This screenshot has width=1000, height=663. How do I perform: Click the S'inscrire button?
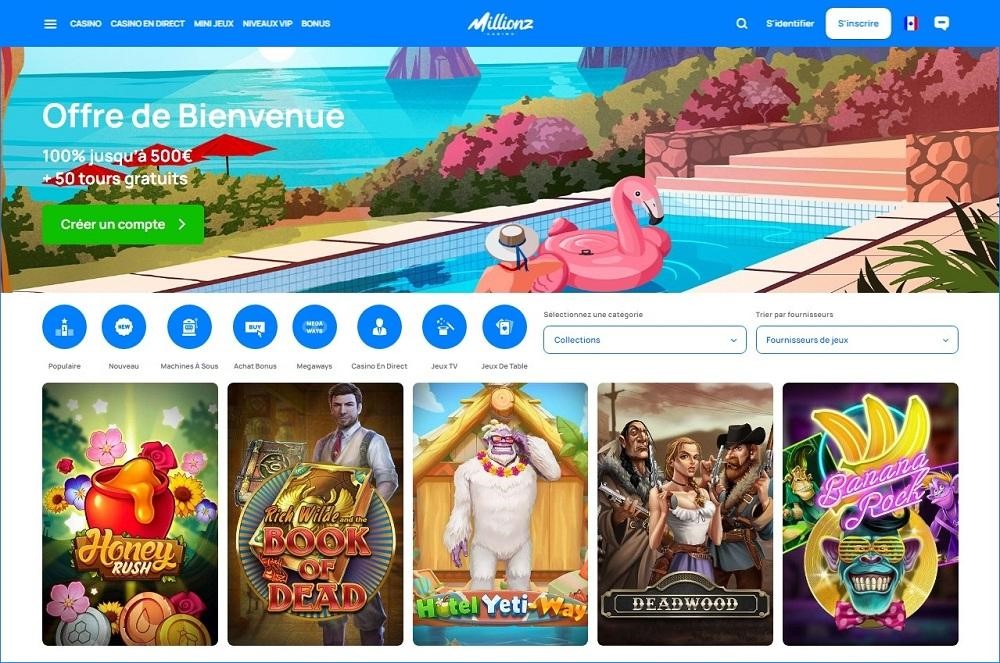(x=858, y=24)
